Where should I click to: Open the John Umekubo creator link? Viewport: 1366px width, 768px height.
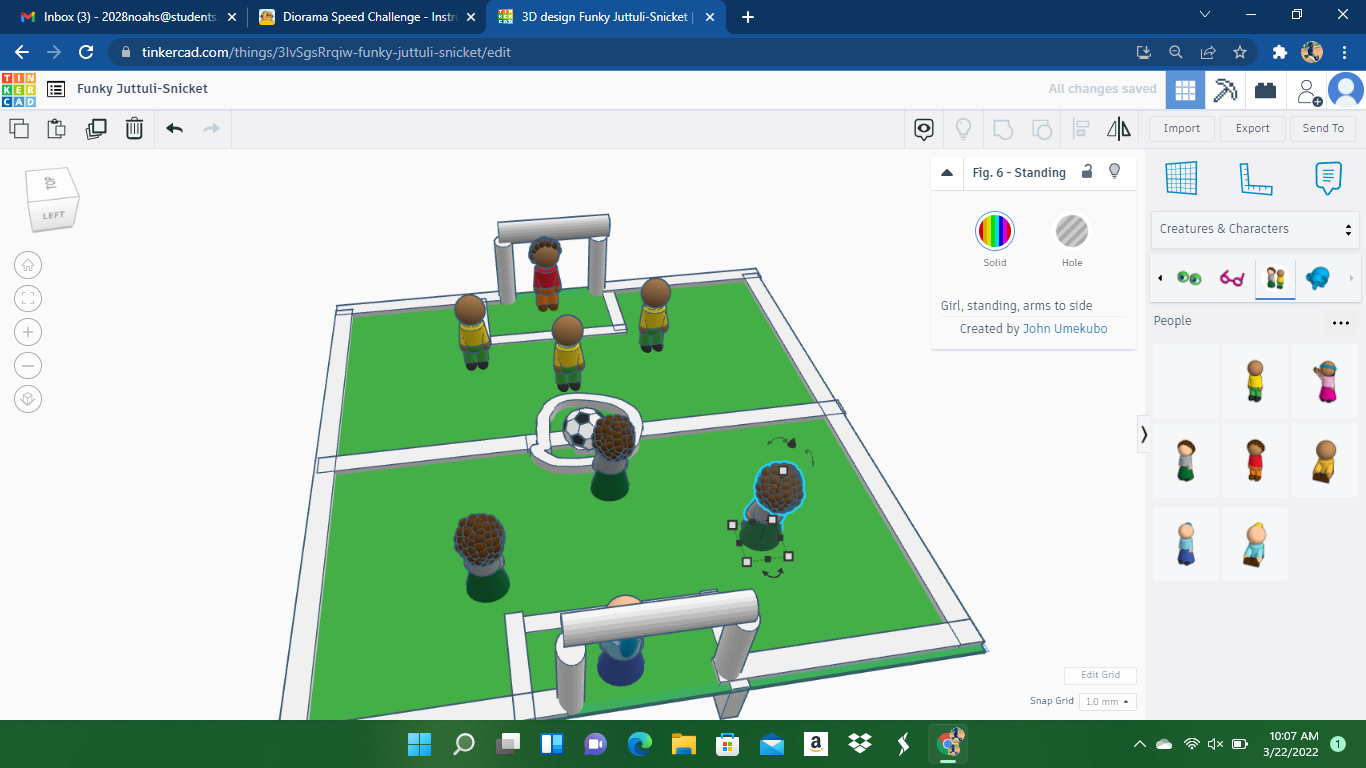(x=1064, y=329)
